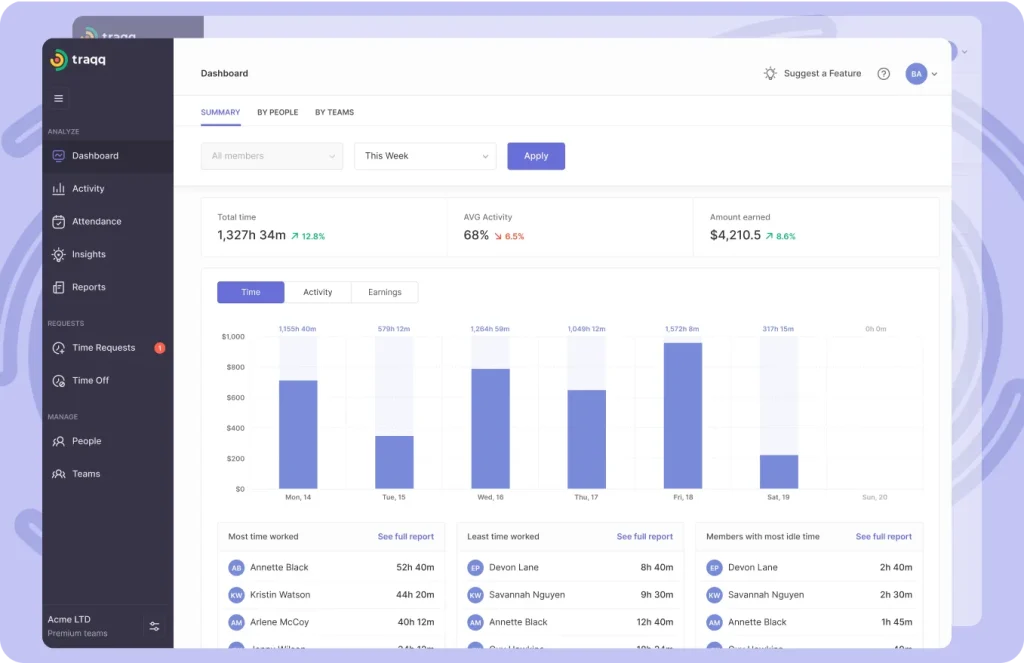Expand the BA profile menu chevron

coord(935,74)
